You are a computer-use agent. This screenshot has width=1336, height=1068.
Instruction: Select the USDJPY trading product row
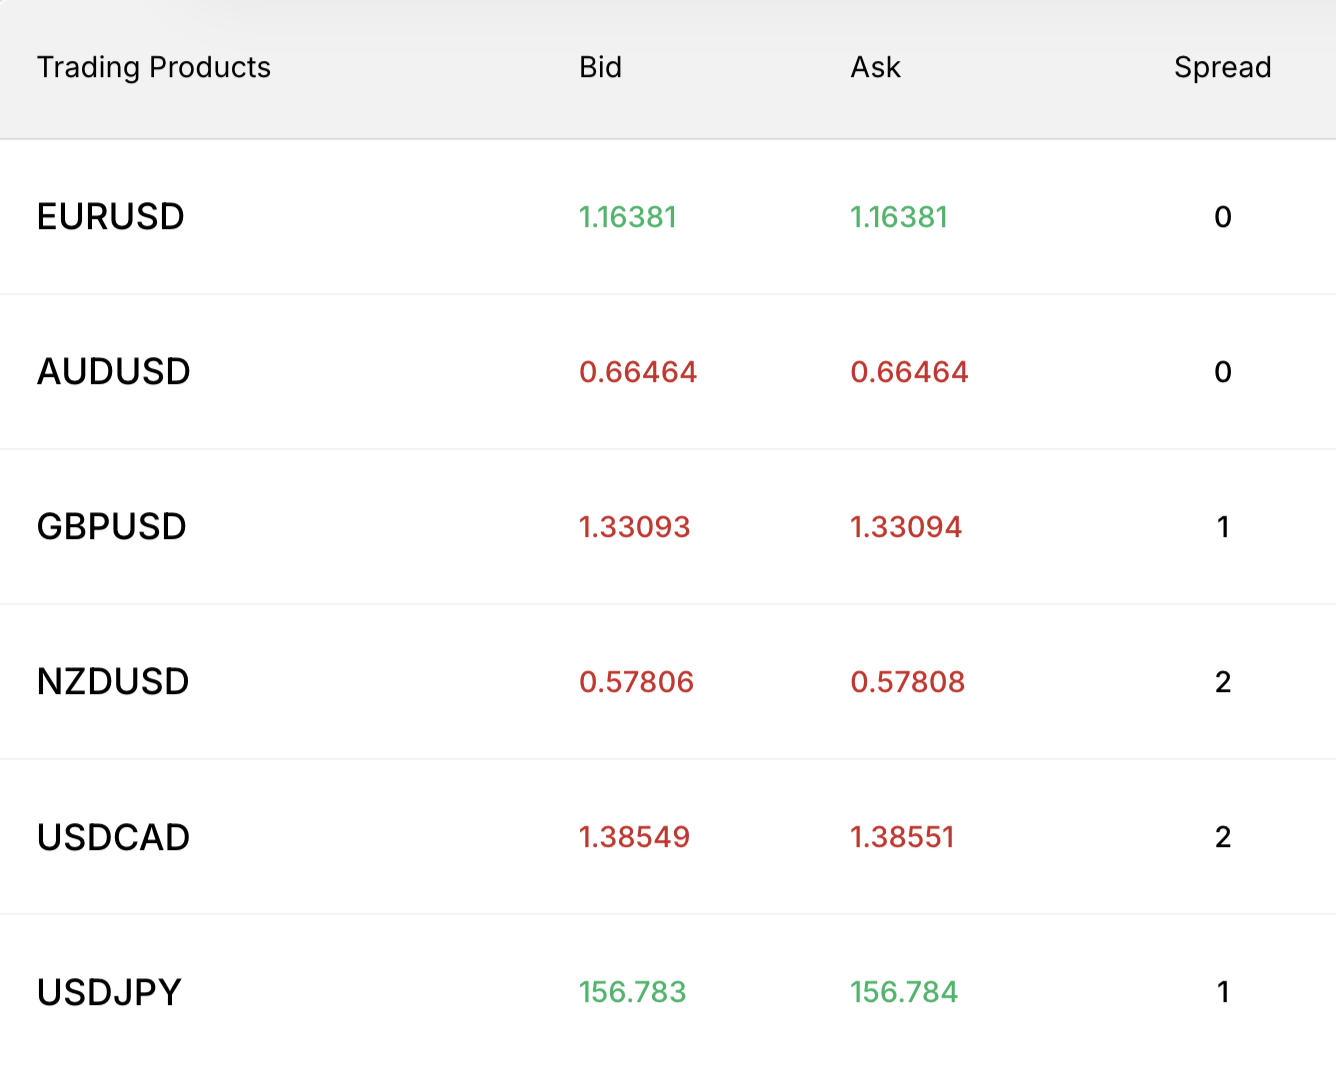(x=108, y=991)
